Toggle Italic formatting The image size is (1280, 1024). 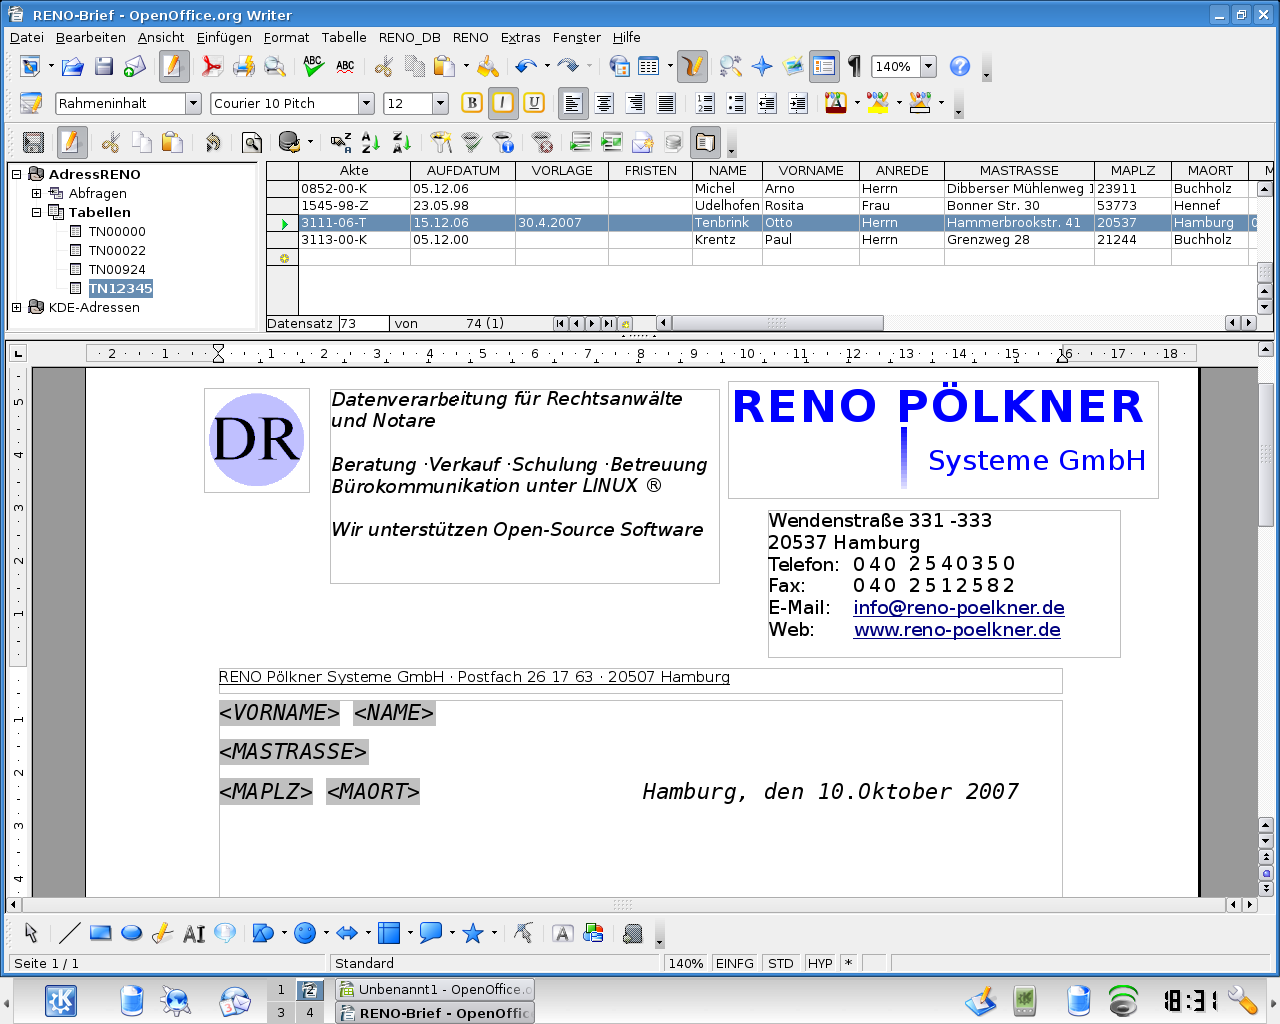click(x=503, y=103)
